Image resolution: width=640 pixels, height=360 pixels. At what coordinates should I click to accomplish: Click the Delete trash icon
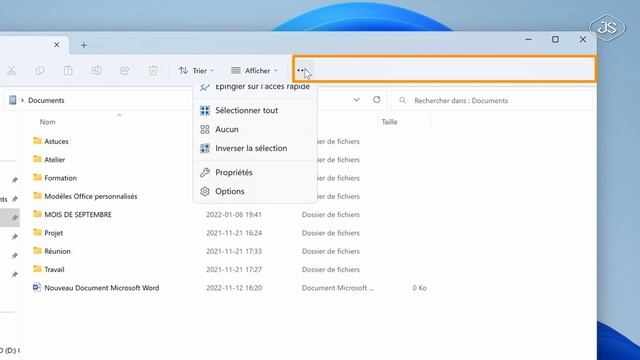pos(153,71)
